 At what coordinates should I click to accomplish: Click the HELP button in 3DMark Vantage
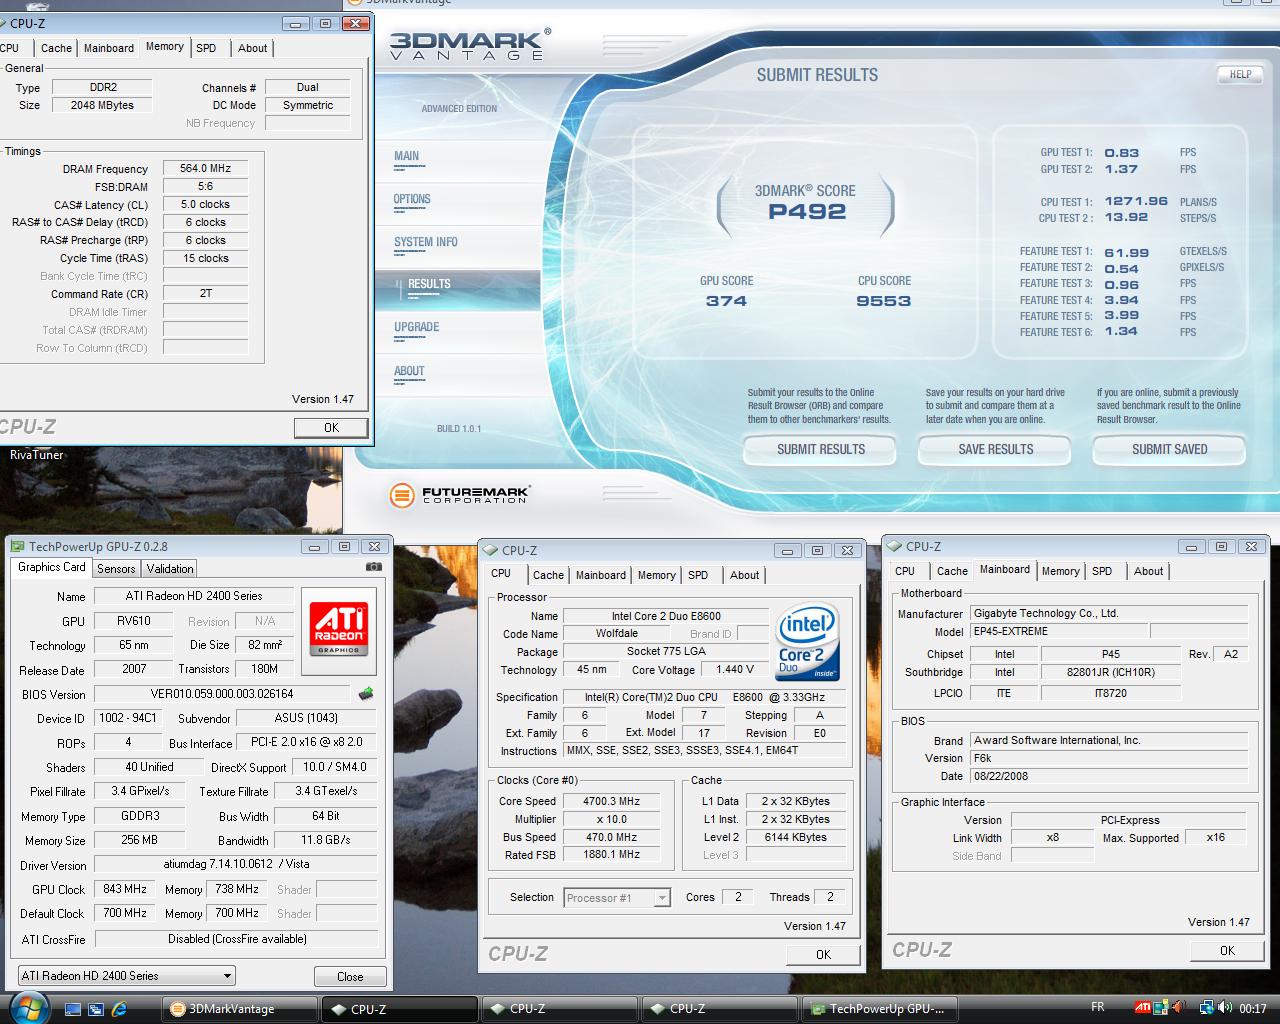pyautogui.click(x=1240, y=74)
